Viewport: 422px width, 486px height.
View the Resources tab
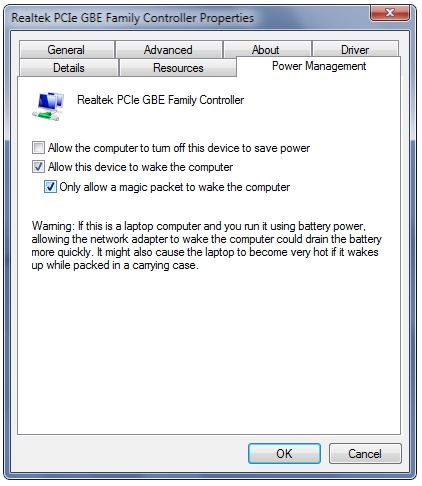(178, 68)
